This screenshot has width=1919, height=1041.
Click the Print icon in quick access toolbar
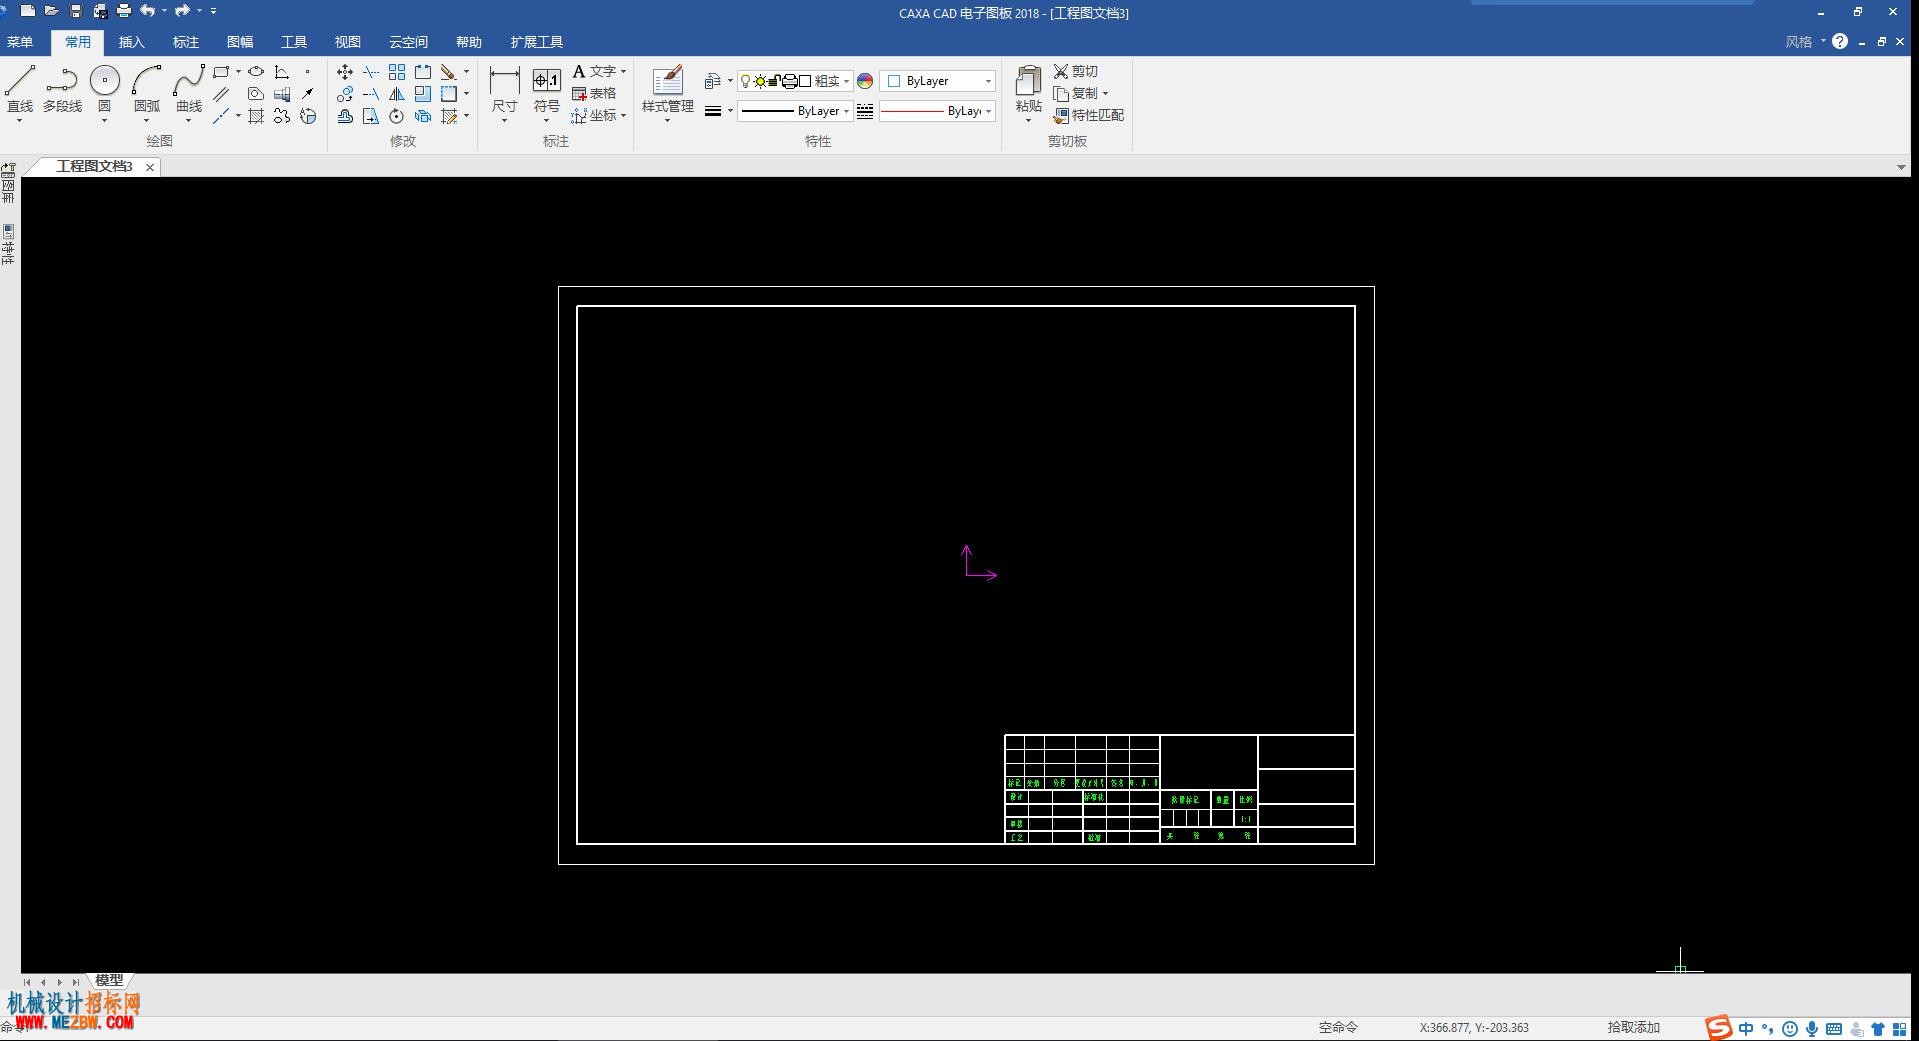[123, 11]
